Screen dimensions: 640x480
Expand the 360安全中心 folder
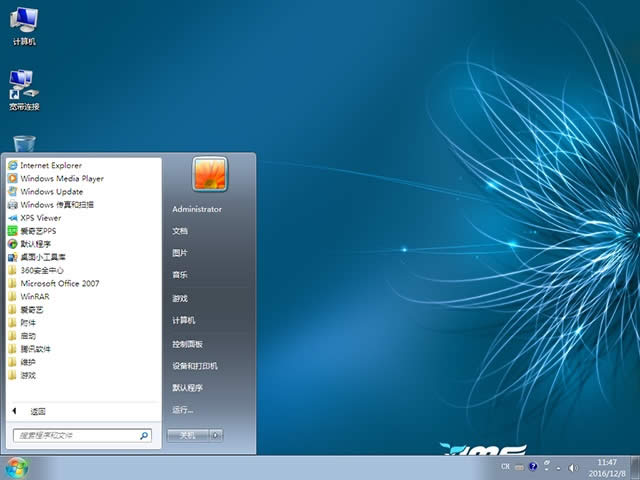pos(42,270)
